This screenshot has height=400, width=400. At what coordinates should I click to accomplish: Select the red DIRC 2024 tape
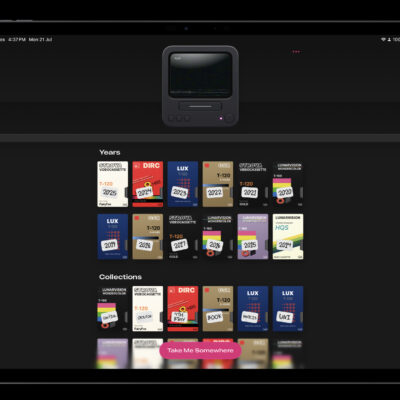(x=148, y=184)
